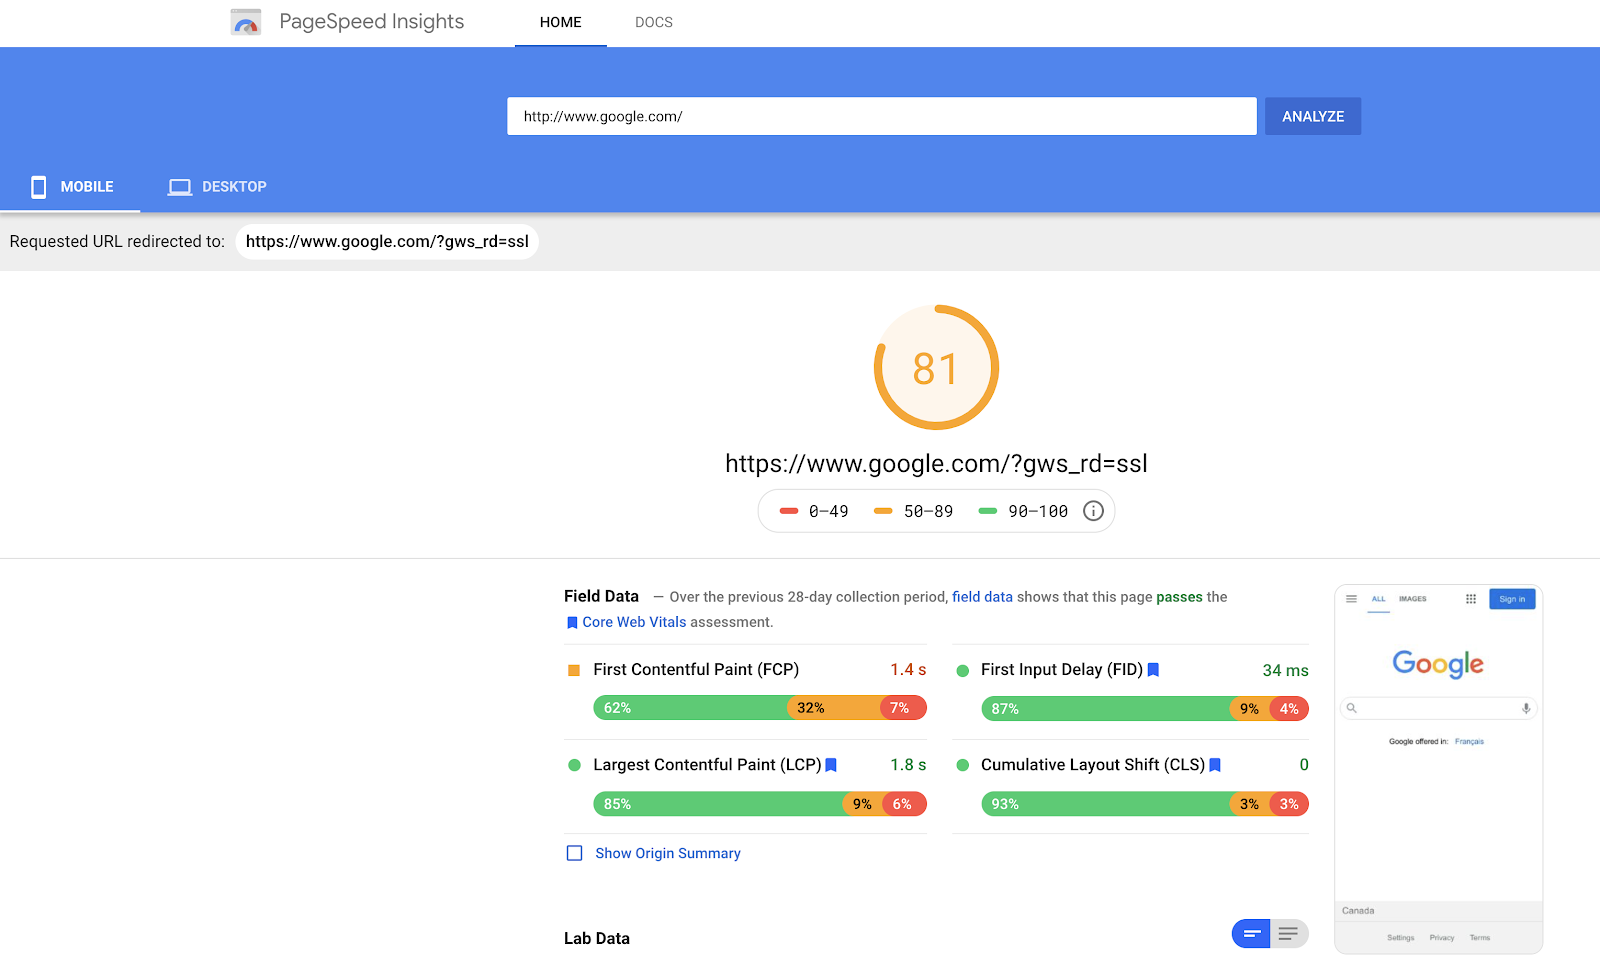Screen dimensions: 1600x965
Task: Click the Core Web Vitals bookmark icon
Action: (x=572, y=623)
